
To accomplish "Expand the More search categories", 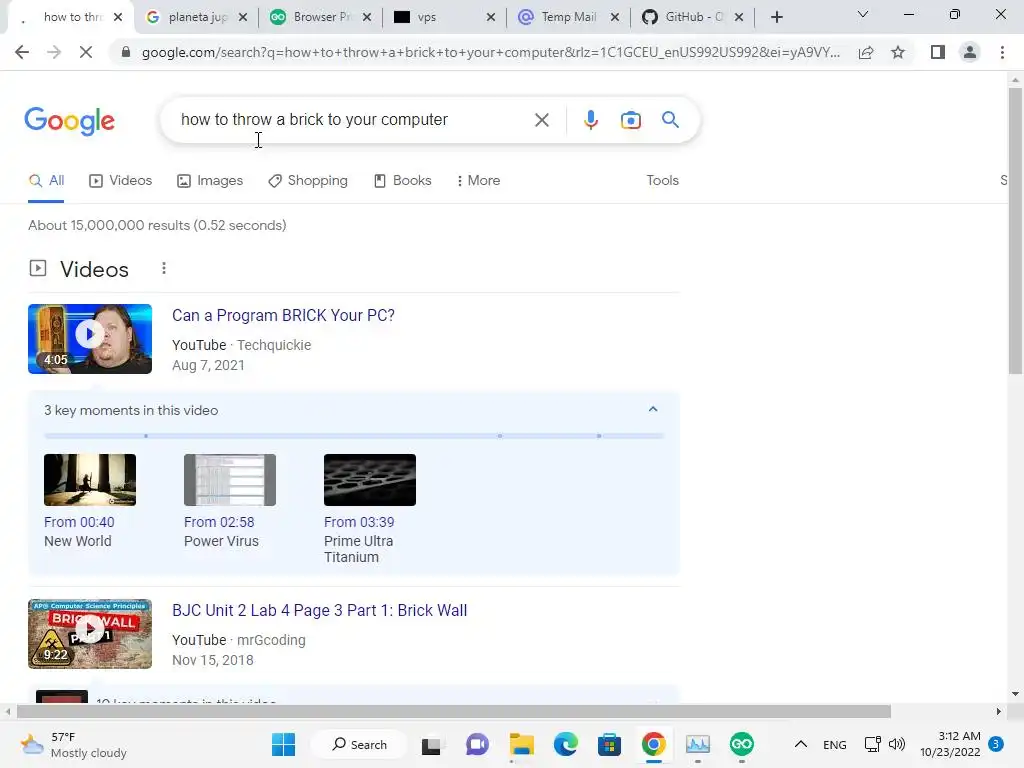I will pos(478,181).
